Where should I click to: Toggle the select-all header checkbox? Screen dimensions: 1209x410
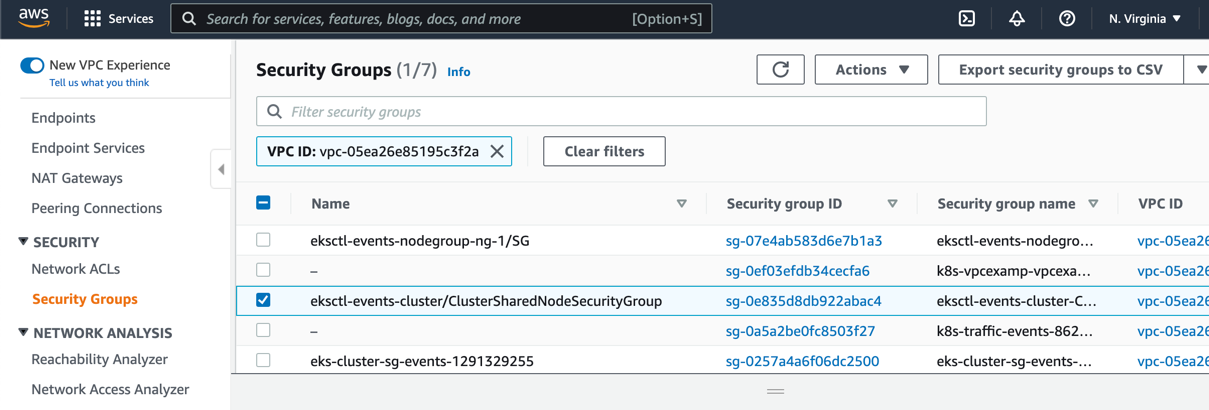click(263, 203)
